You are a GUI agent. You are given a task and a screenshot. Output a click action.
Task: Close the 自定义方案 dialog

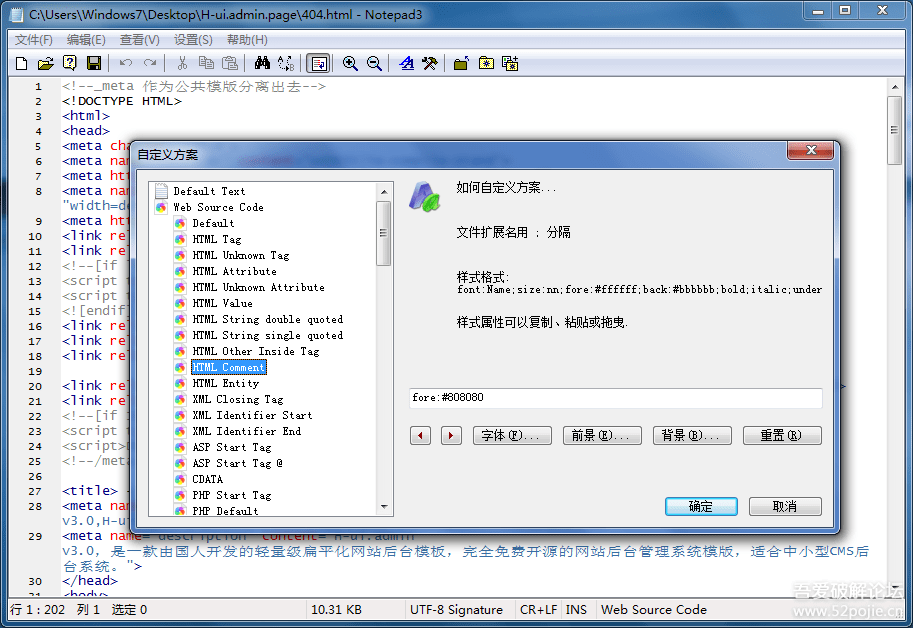811,150
